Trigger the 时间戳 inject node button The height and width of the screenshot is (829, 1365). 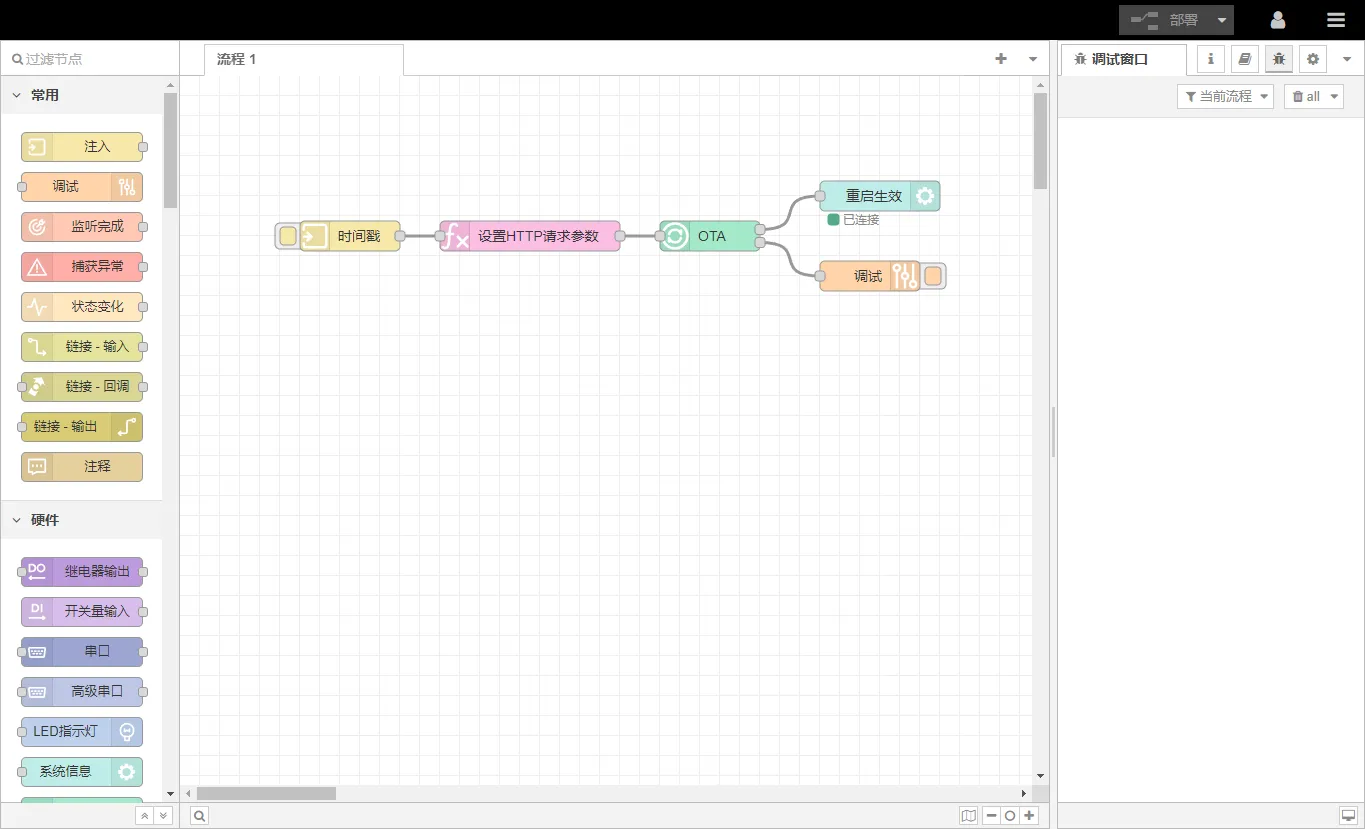tap(287, 236)
